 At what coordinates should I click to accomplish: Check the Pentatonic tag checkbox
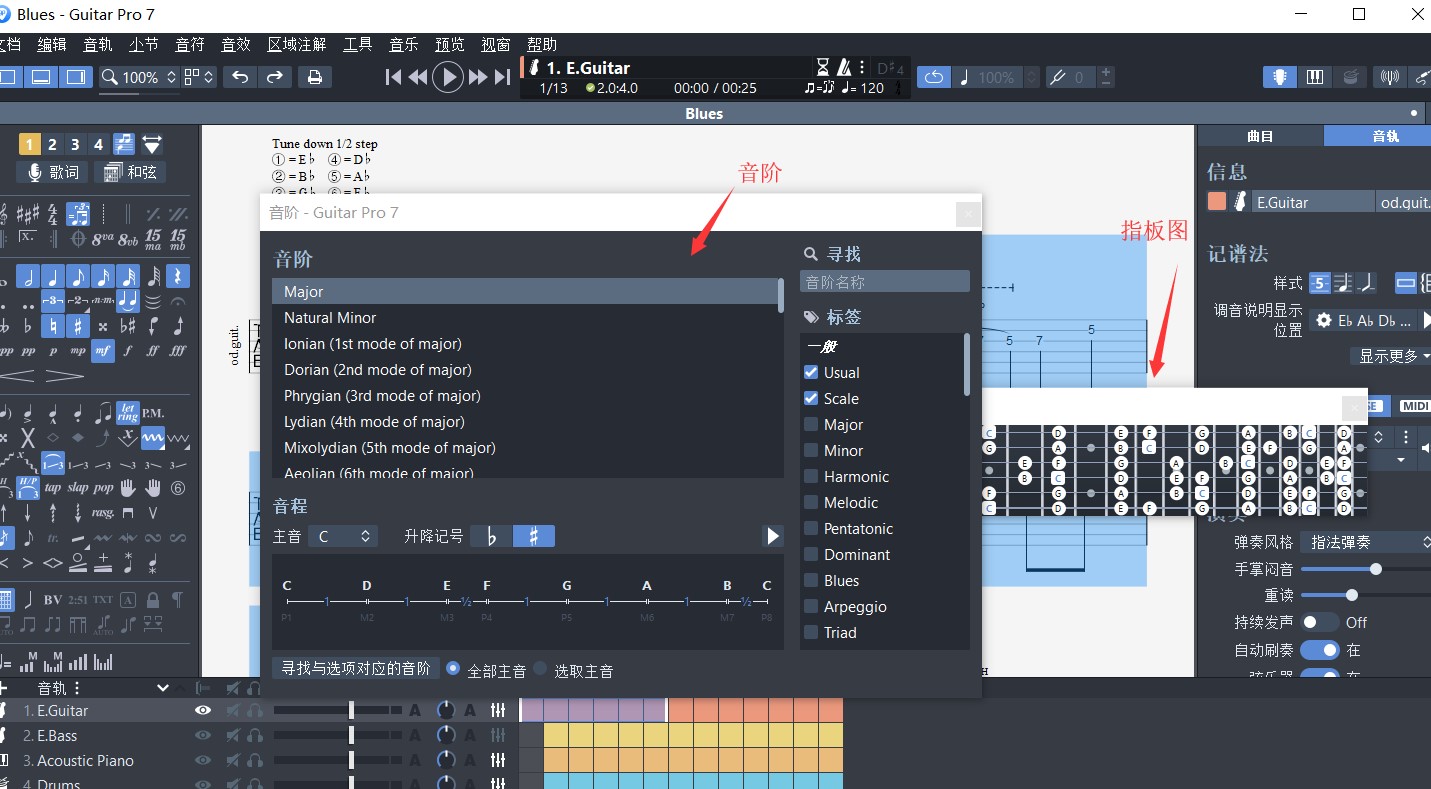point(811,528)
